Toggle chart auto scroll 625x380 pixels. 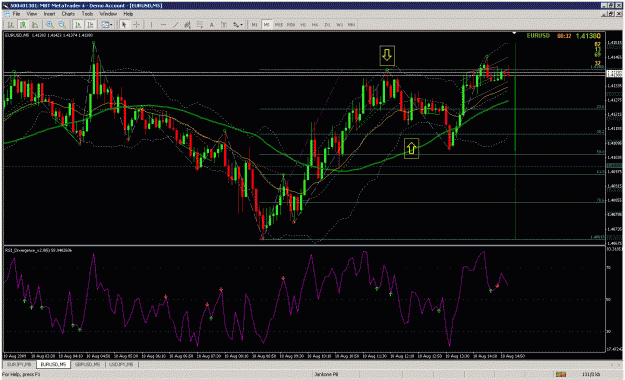click(79, 25)
